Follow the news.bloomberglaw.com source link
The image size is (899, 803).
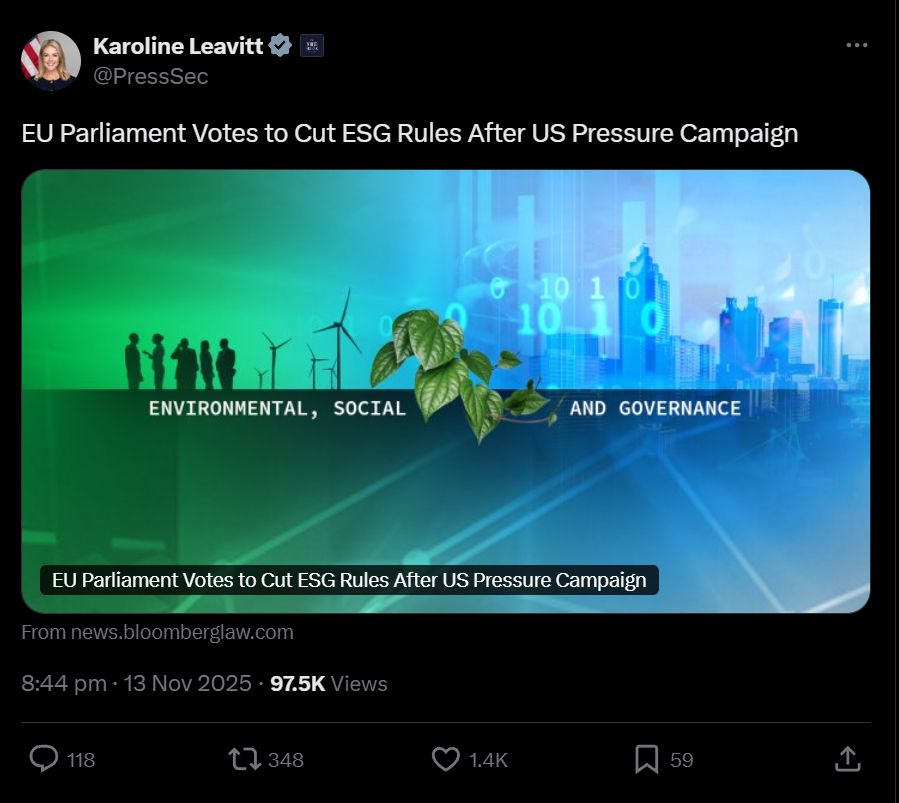(x=157, y=631)
